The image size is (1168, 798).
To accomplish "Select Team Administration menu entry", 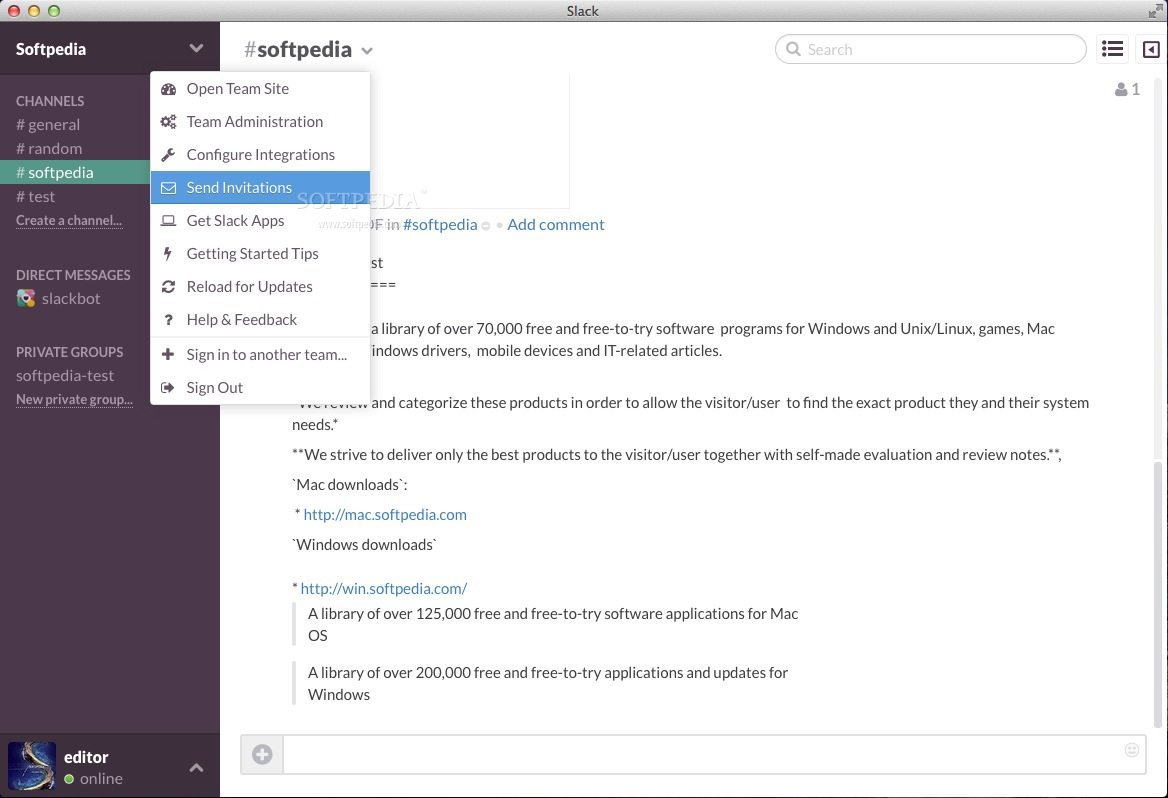I will [x=260, y=121].
